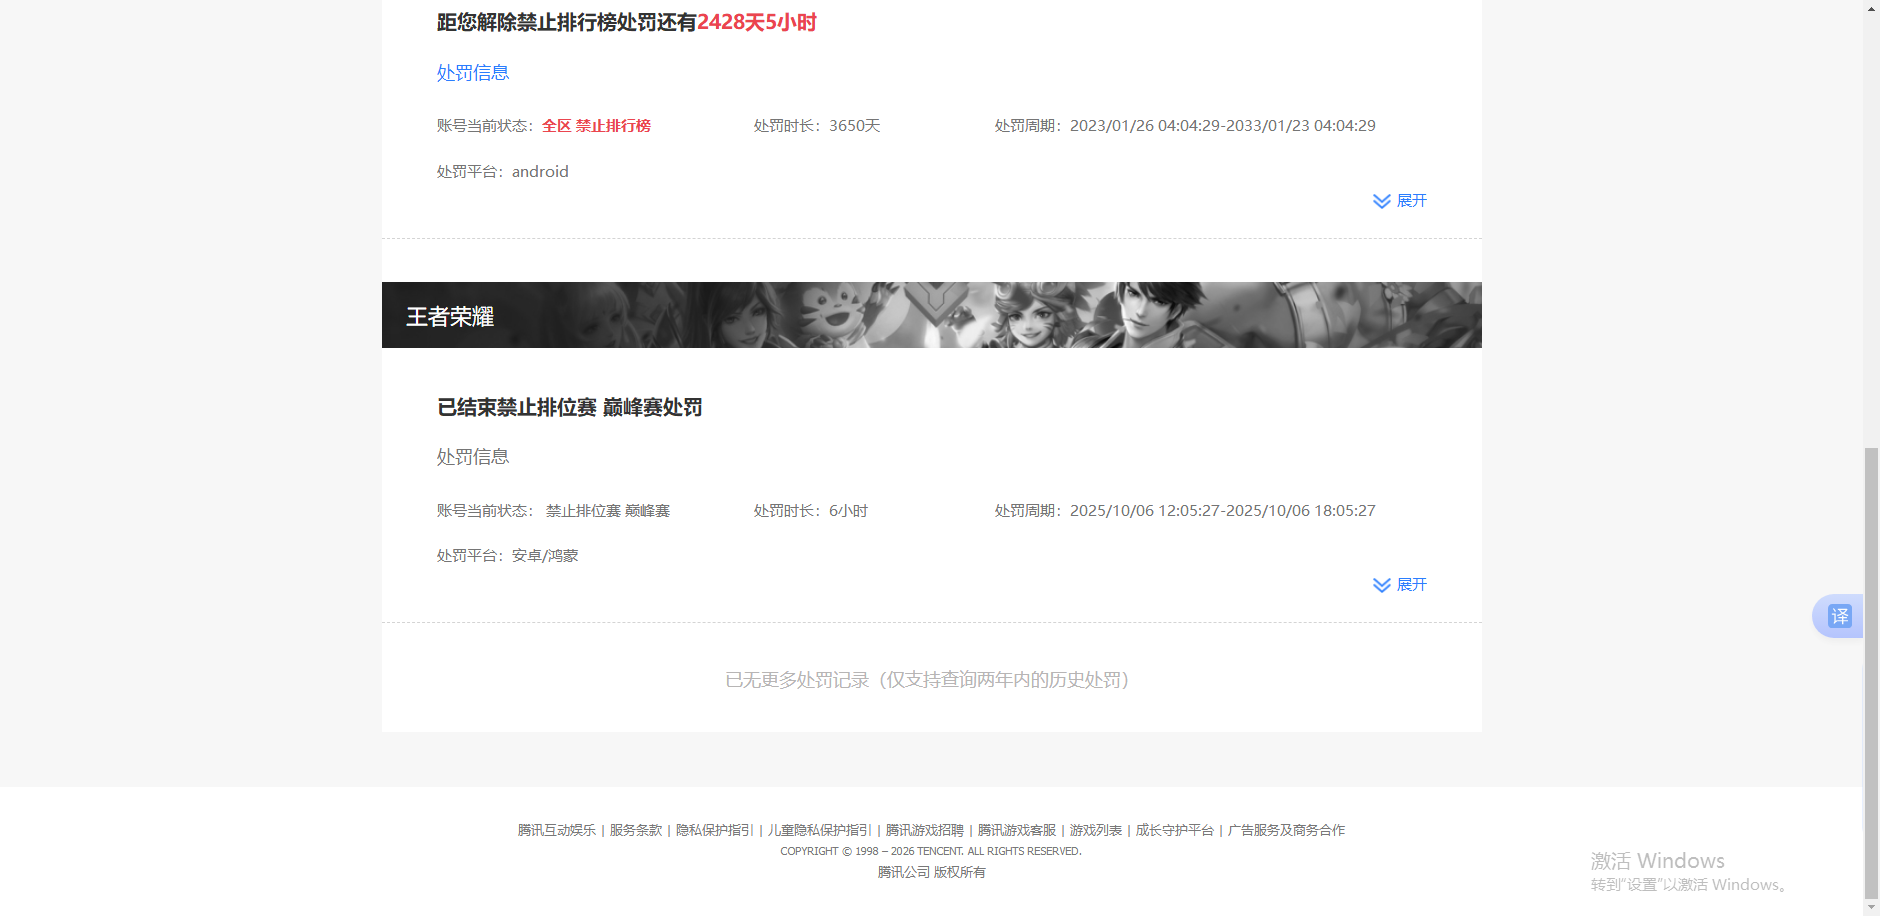Click the scrollbar down arrow
The height and width of the screenshot is (916, 1880).
click(1871, 908)
